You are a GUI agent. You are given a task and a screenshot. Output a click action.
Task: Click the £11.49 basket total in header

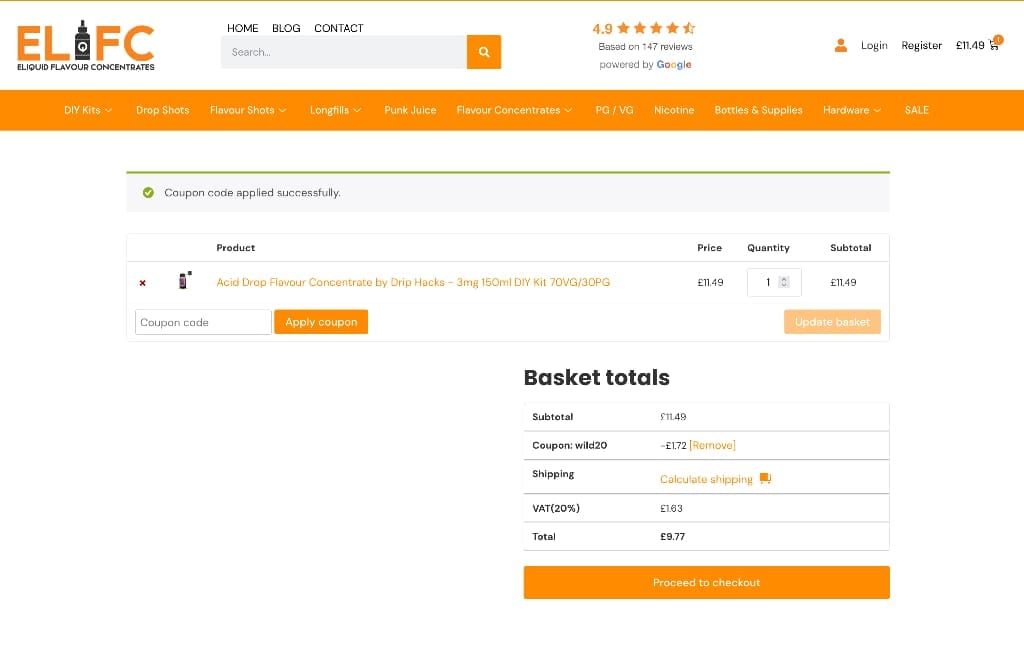[970, 45]
